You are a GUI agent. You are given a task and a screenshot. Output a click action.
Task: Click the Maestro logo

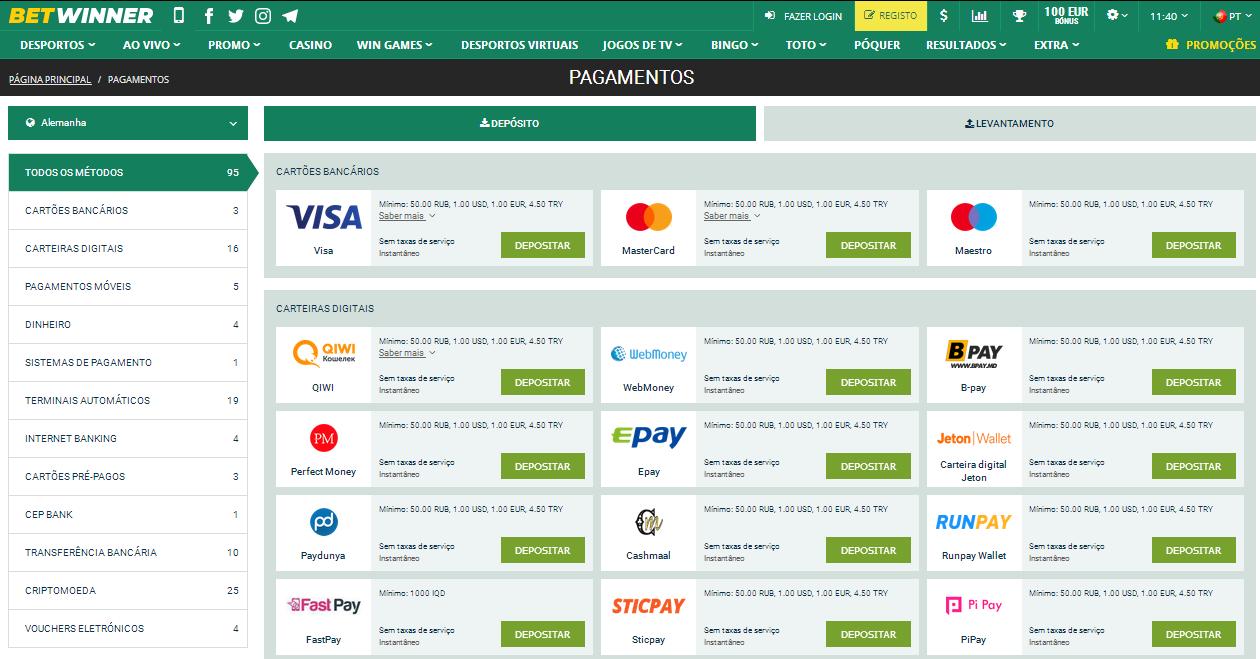click(973, 216)
